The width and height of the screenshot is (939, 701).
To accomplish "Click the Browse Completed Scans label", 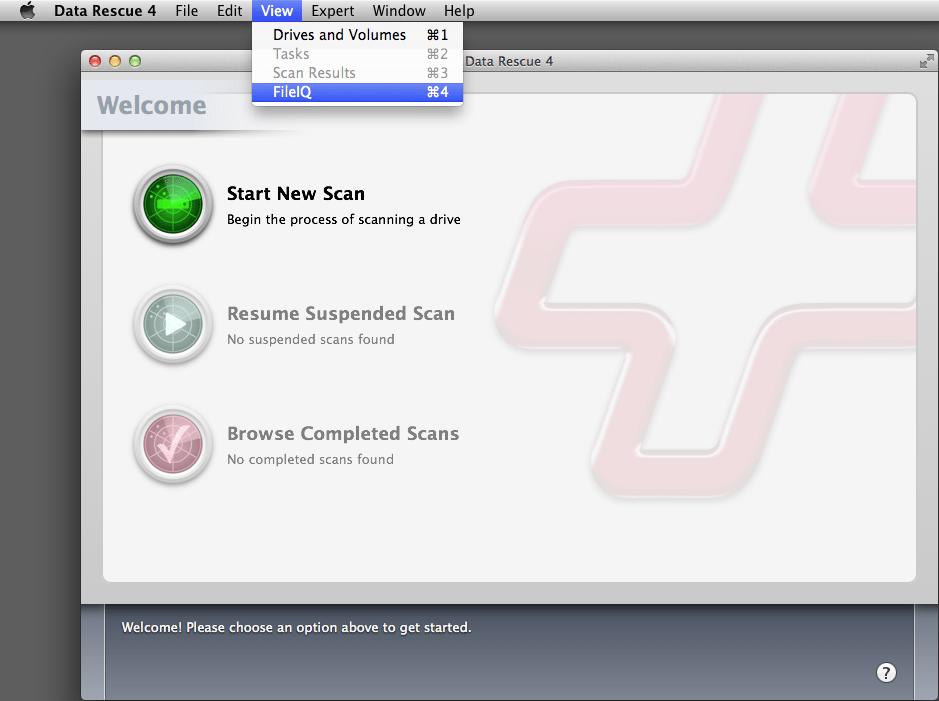I will [343, 433].
